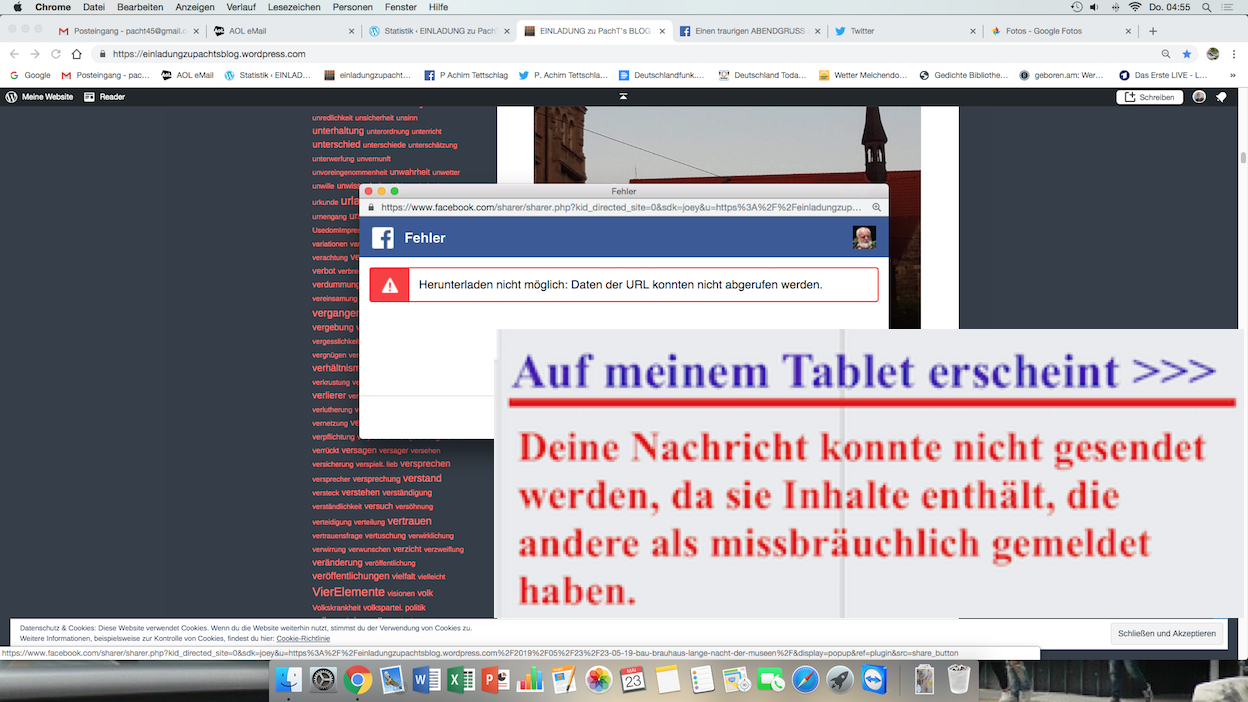Click the Meine Website WordPress icon

[39, 97]
